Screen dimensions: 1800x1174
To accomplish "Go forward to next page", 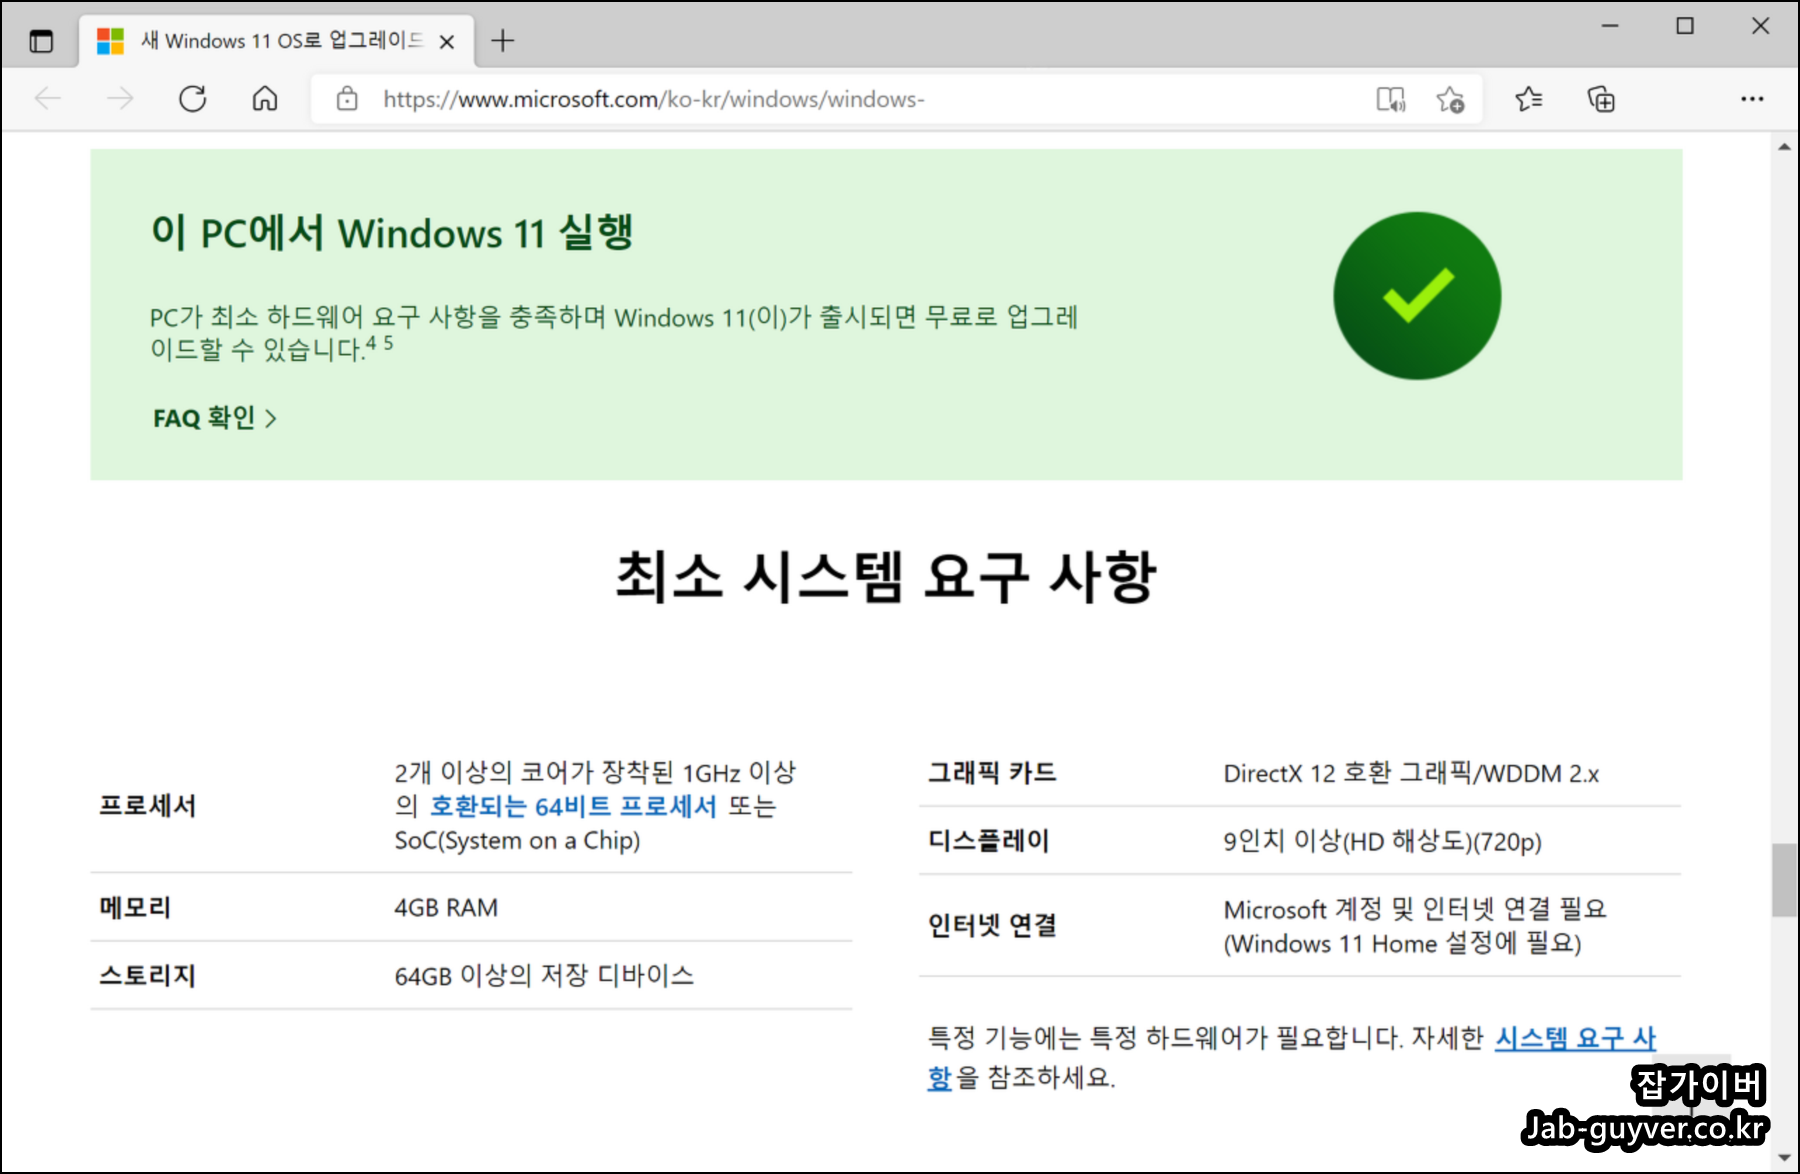I will tap(120, 98).
